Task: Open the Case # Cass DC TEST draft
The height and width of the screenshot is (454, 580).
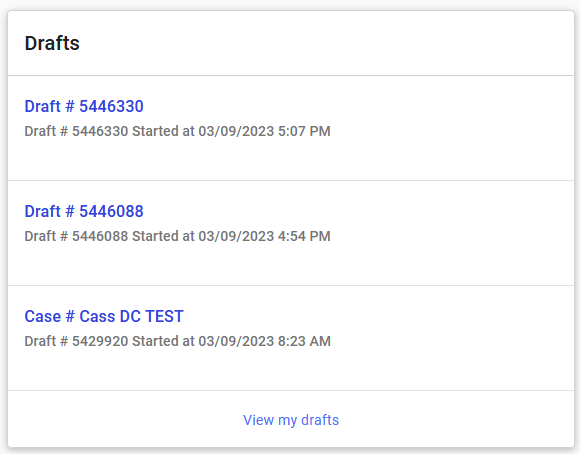Action: tap(104, 316)
